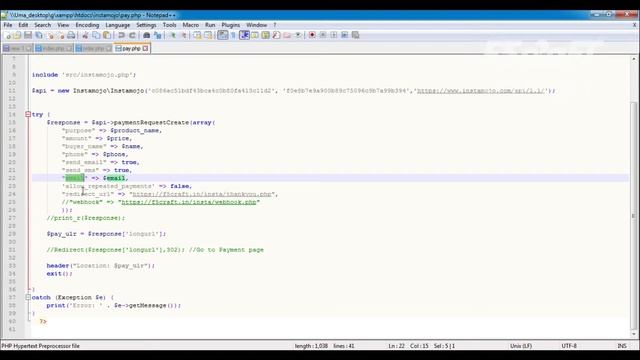
Task: Toggle synchronize horizontal scrolling
Action: pyautogui.click(x=208, y=36)
